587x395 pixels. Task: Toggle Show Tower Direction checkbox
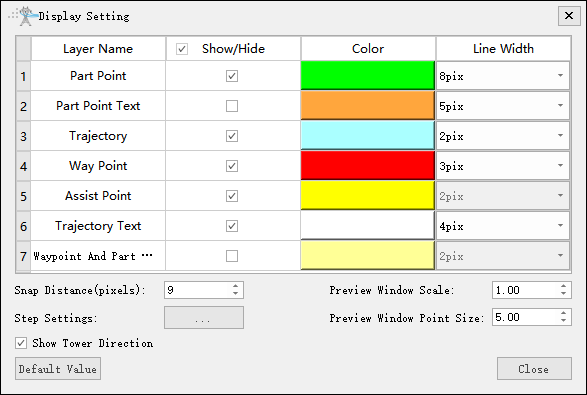pos(21,343)
